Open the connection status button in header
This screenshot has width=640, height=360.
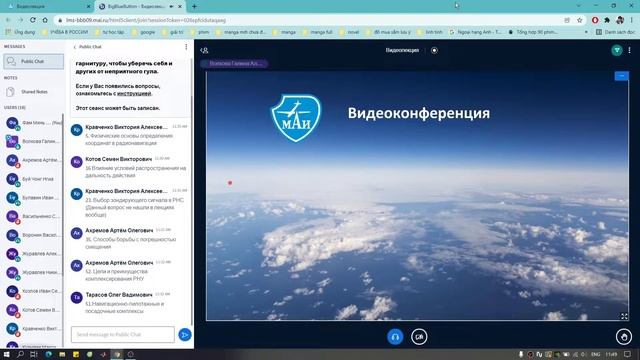(617, 50)
